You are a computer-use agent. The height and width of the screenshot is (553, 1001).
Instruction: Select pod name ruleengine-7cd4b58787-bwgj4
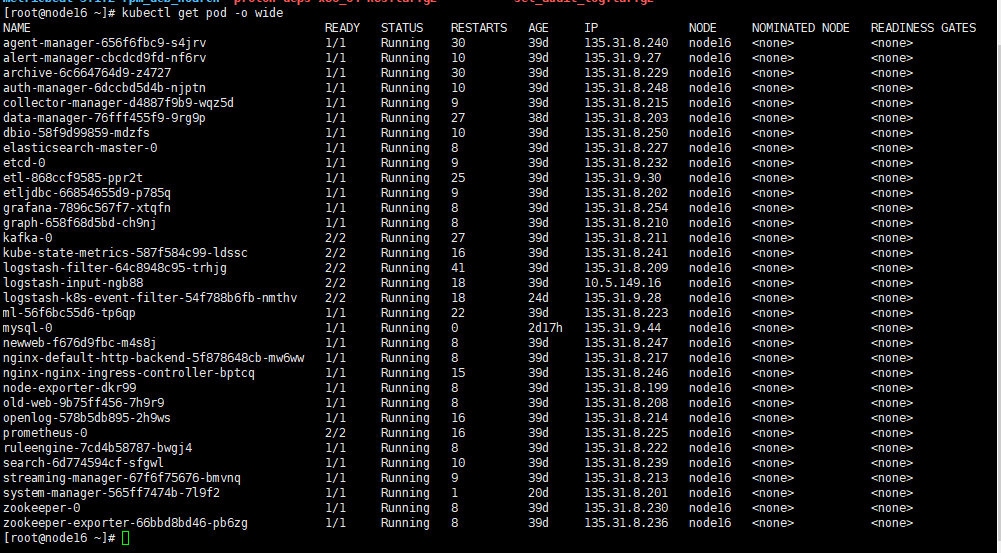point(97,448)
